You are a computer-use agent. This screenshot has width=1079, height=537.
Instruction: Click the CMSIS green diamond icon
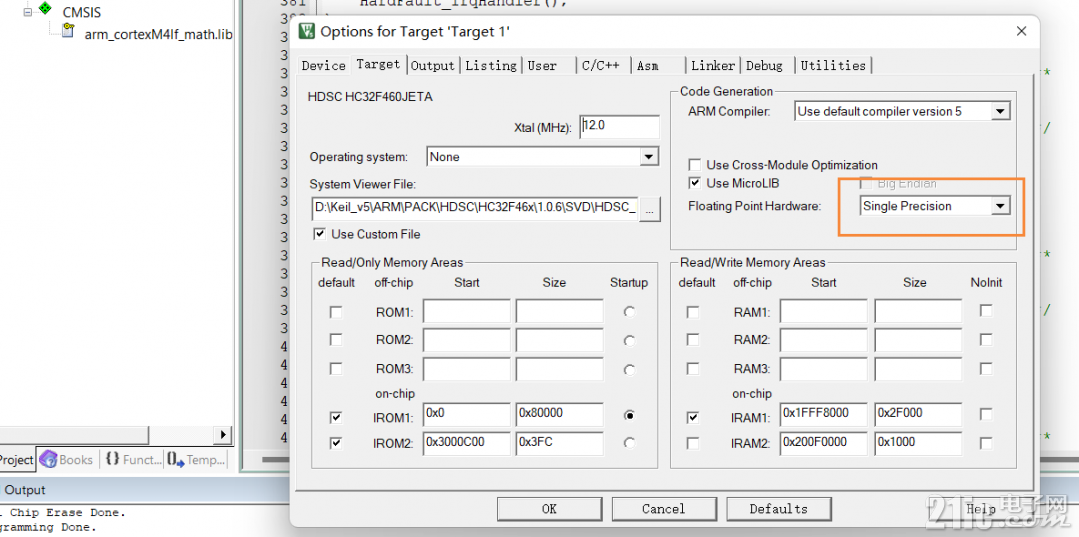tap(45, 8)
